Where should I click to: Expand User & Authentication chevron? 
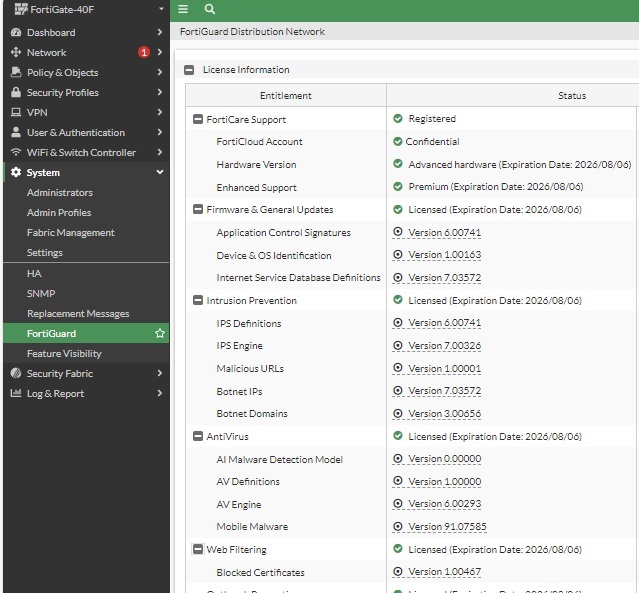tap(160, 132)
